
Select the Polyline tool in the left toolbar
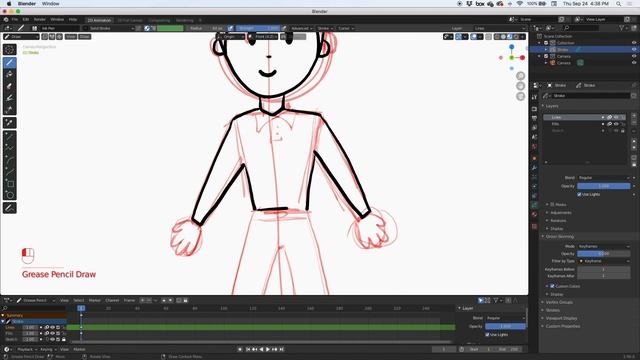(9, 148)
